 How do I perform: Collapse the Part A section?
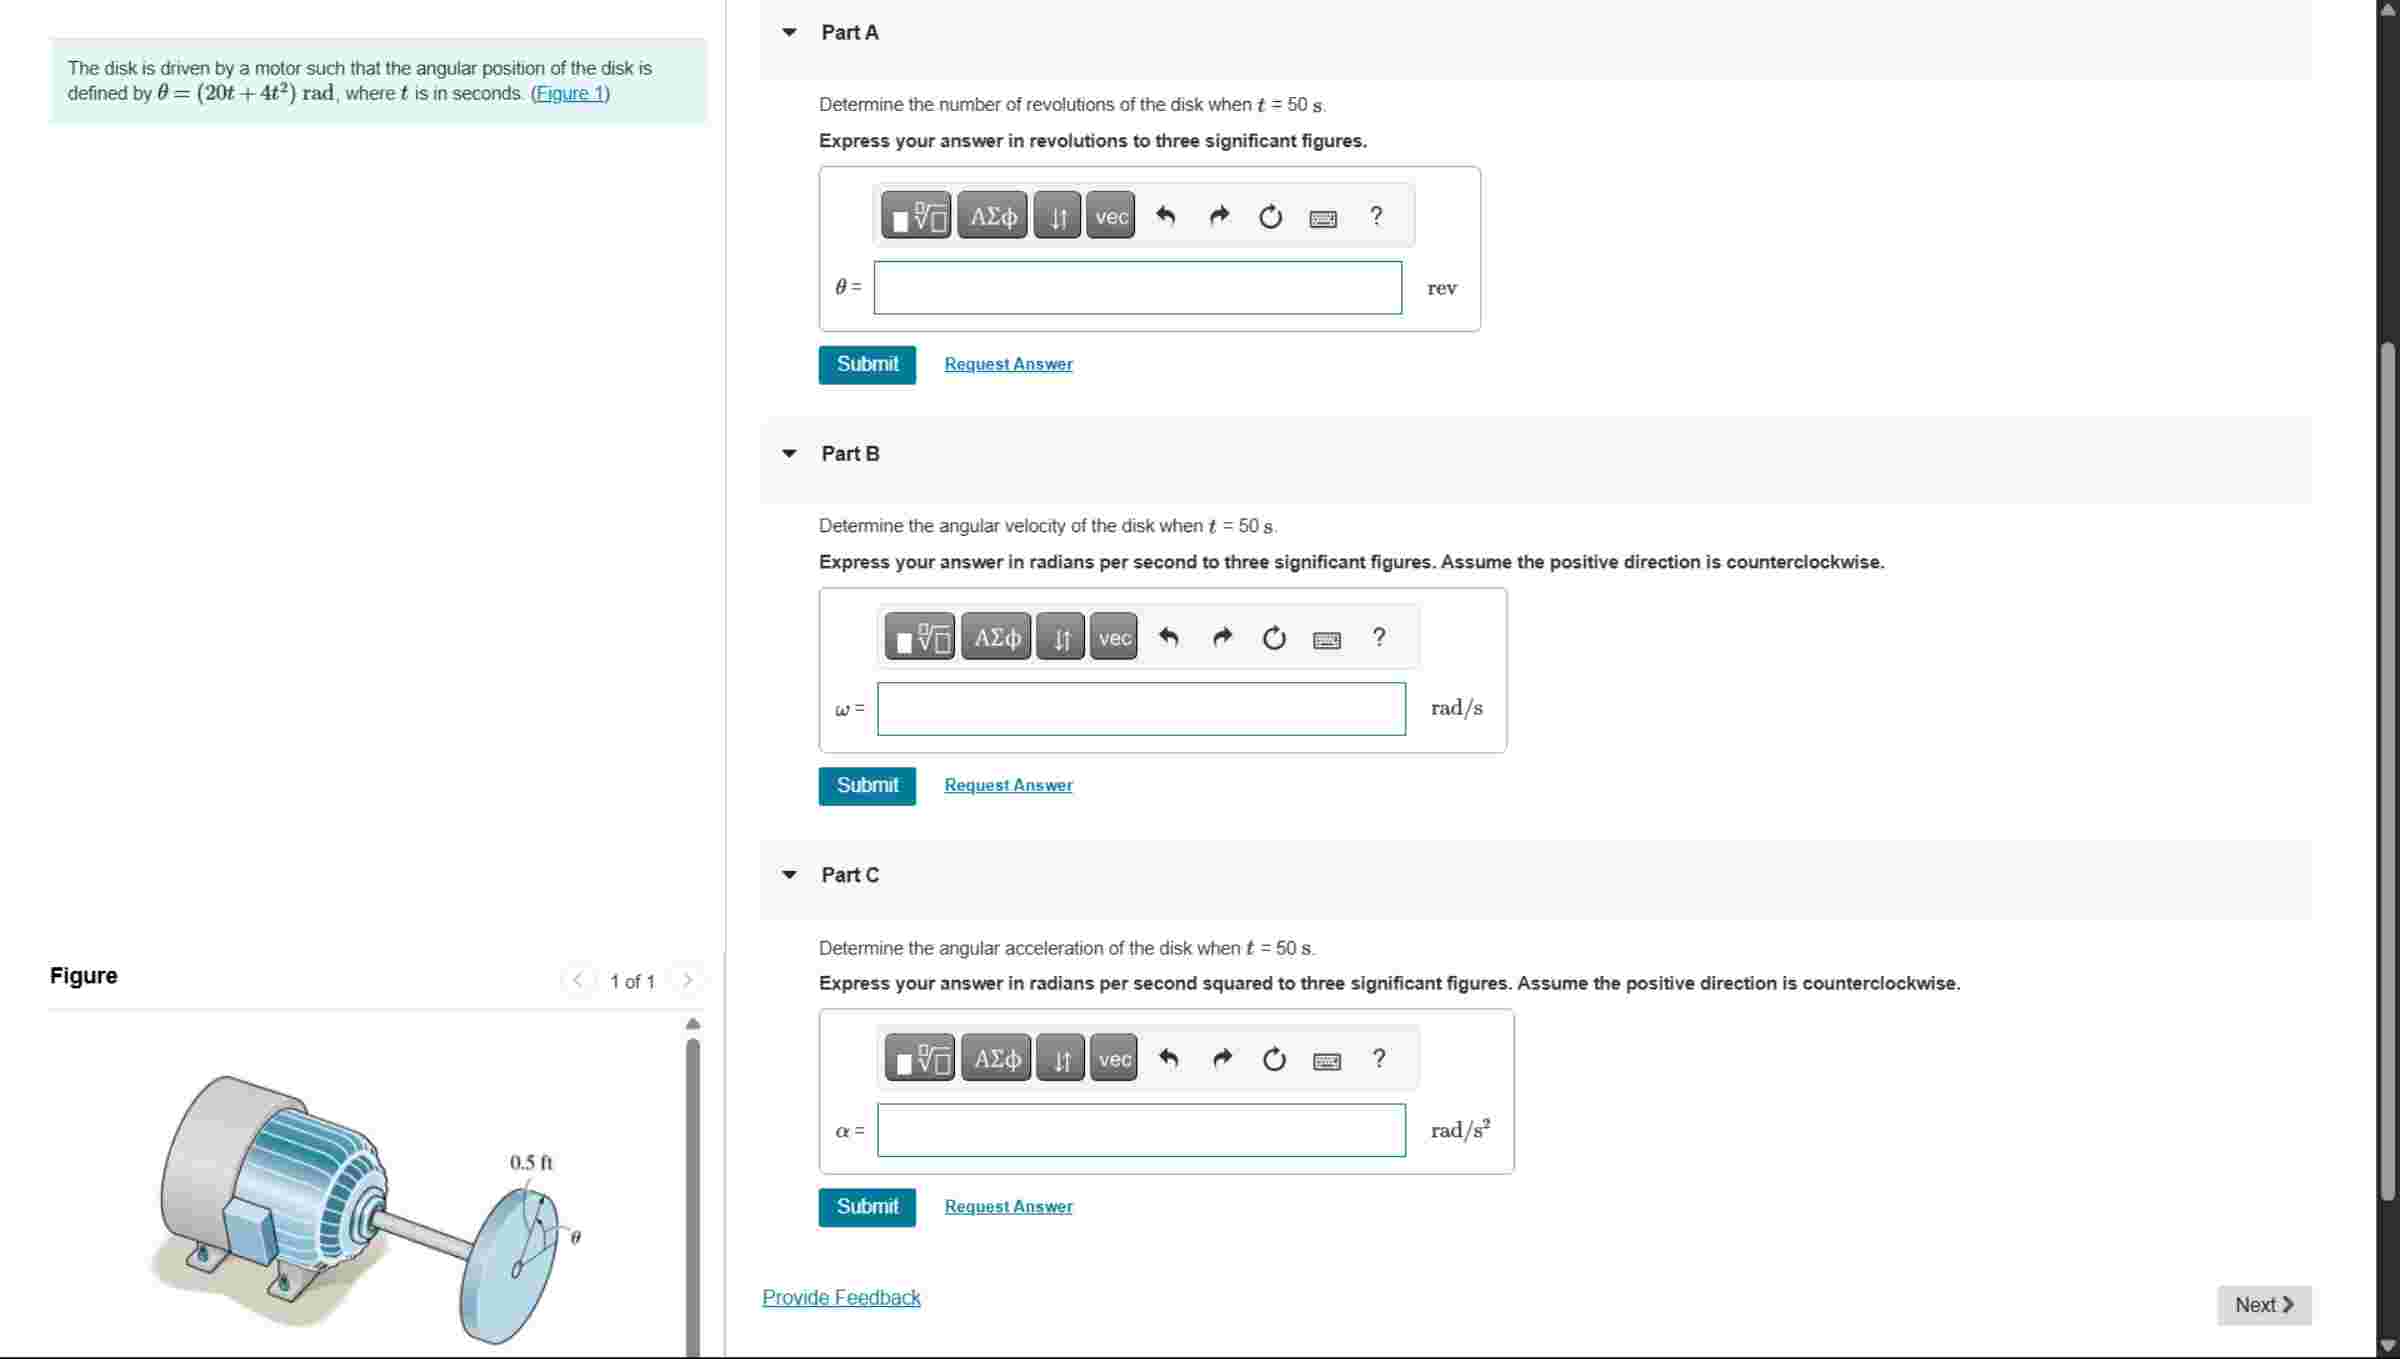[x=789, y=32]
